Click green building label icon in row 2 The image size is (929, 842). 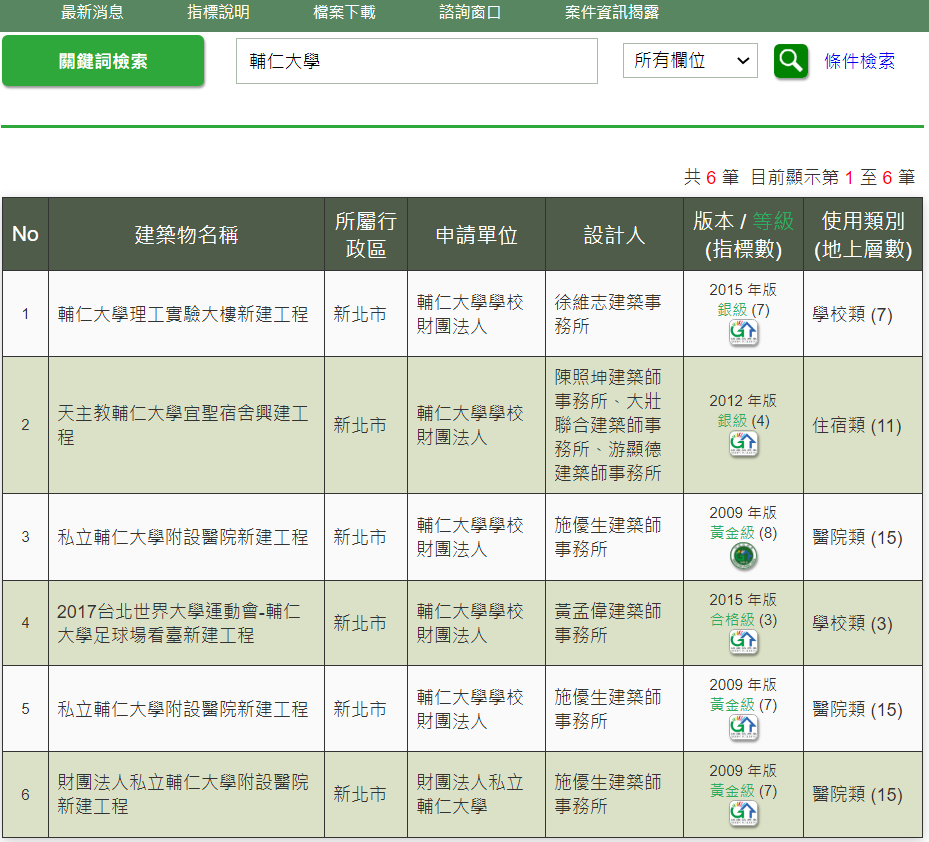[743, 443]
